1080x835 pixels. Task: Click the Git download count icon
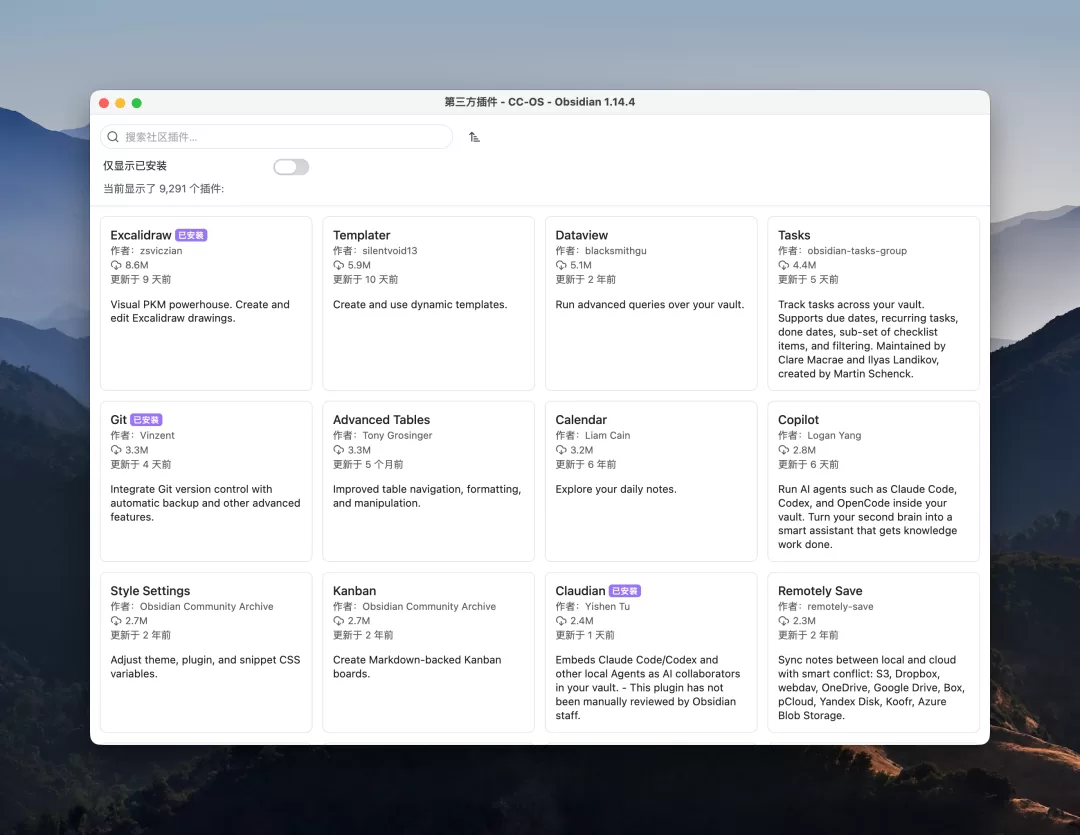tap(116, 450)
